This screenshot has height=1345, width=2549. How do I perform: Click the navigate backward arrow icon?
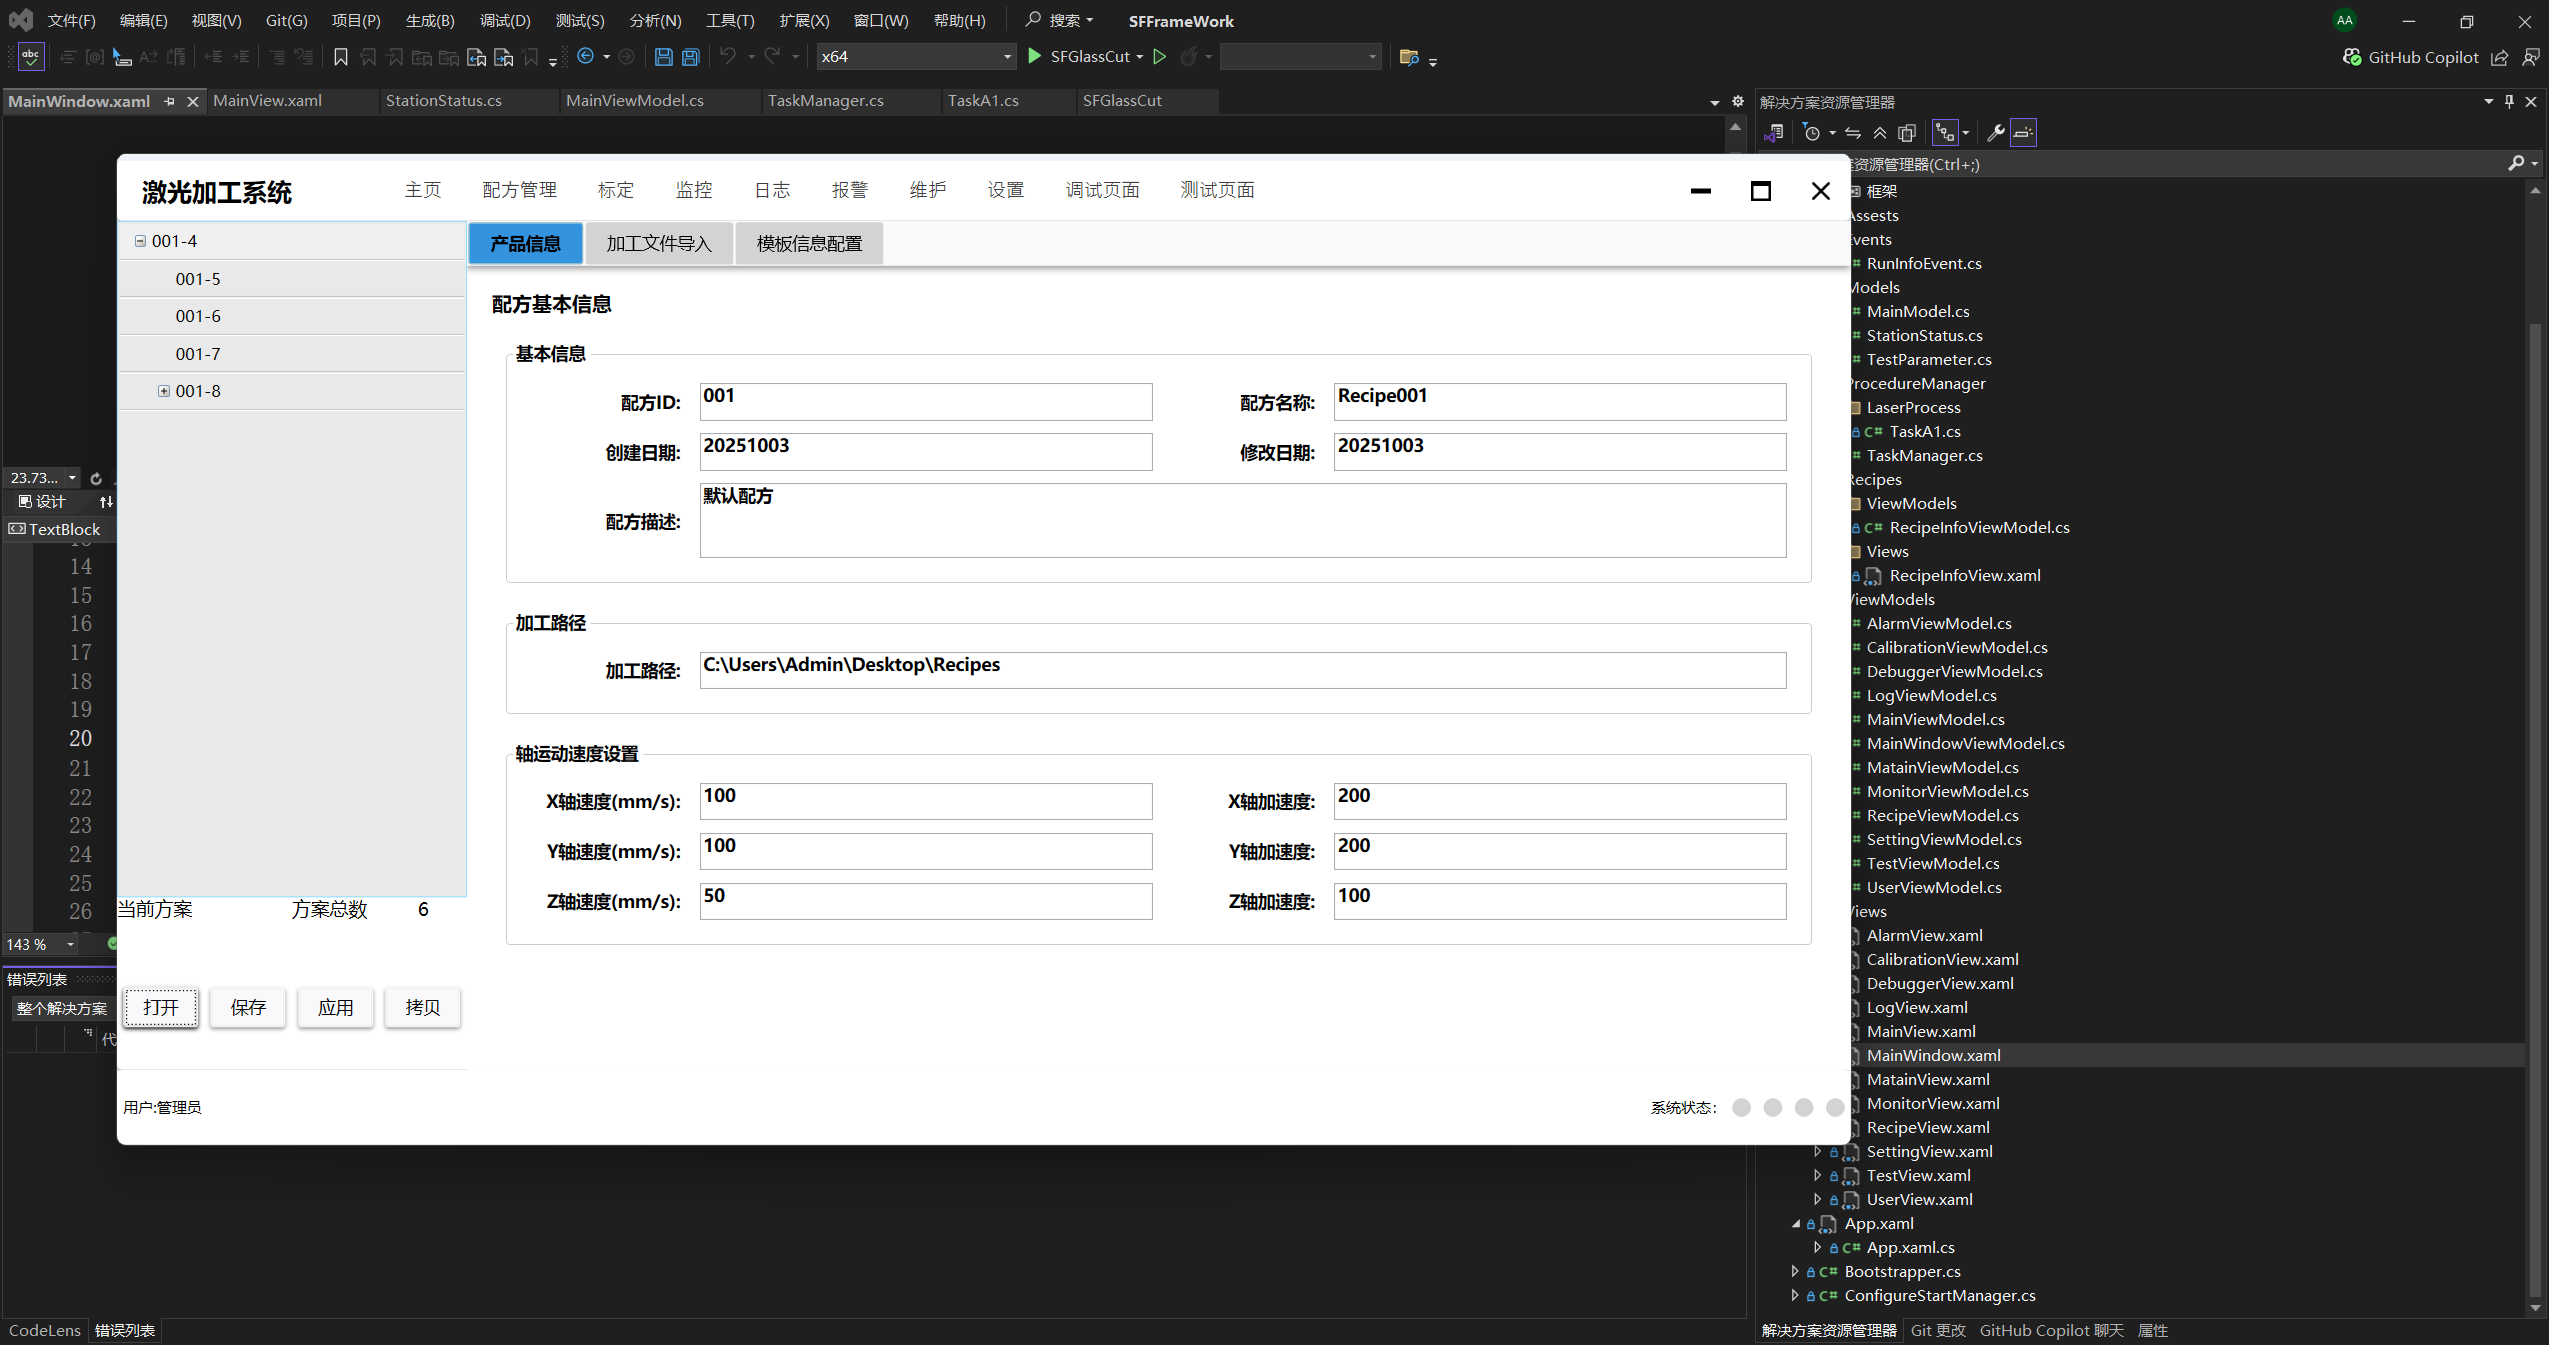click(586, 57)
